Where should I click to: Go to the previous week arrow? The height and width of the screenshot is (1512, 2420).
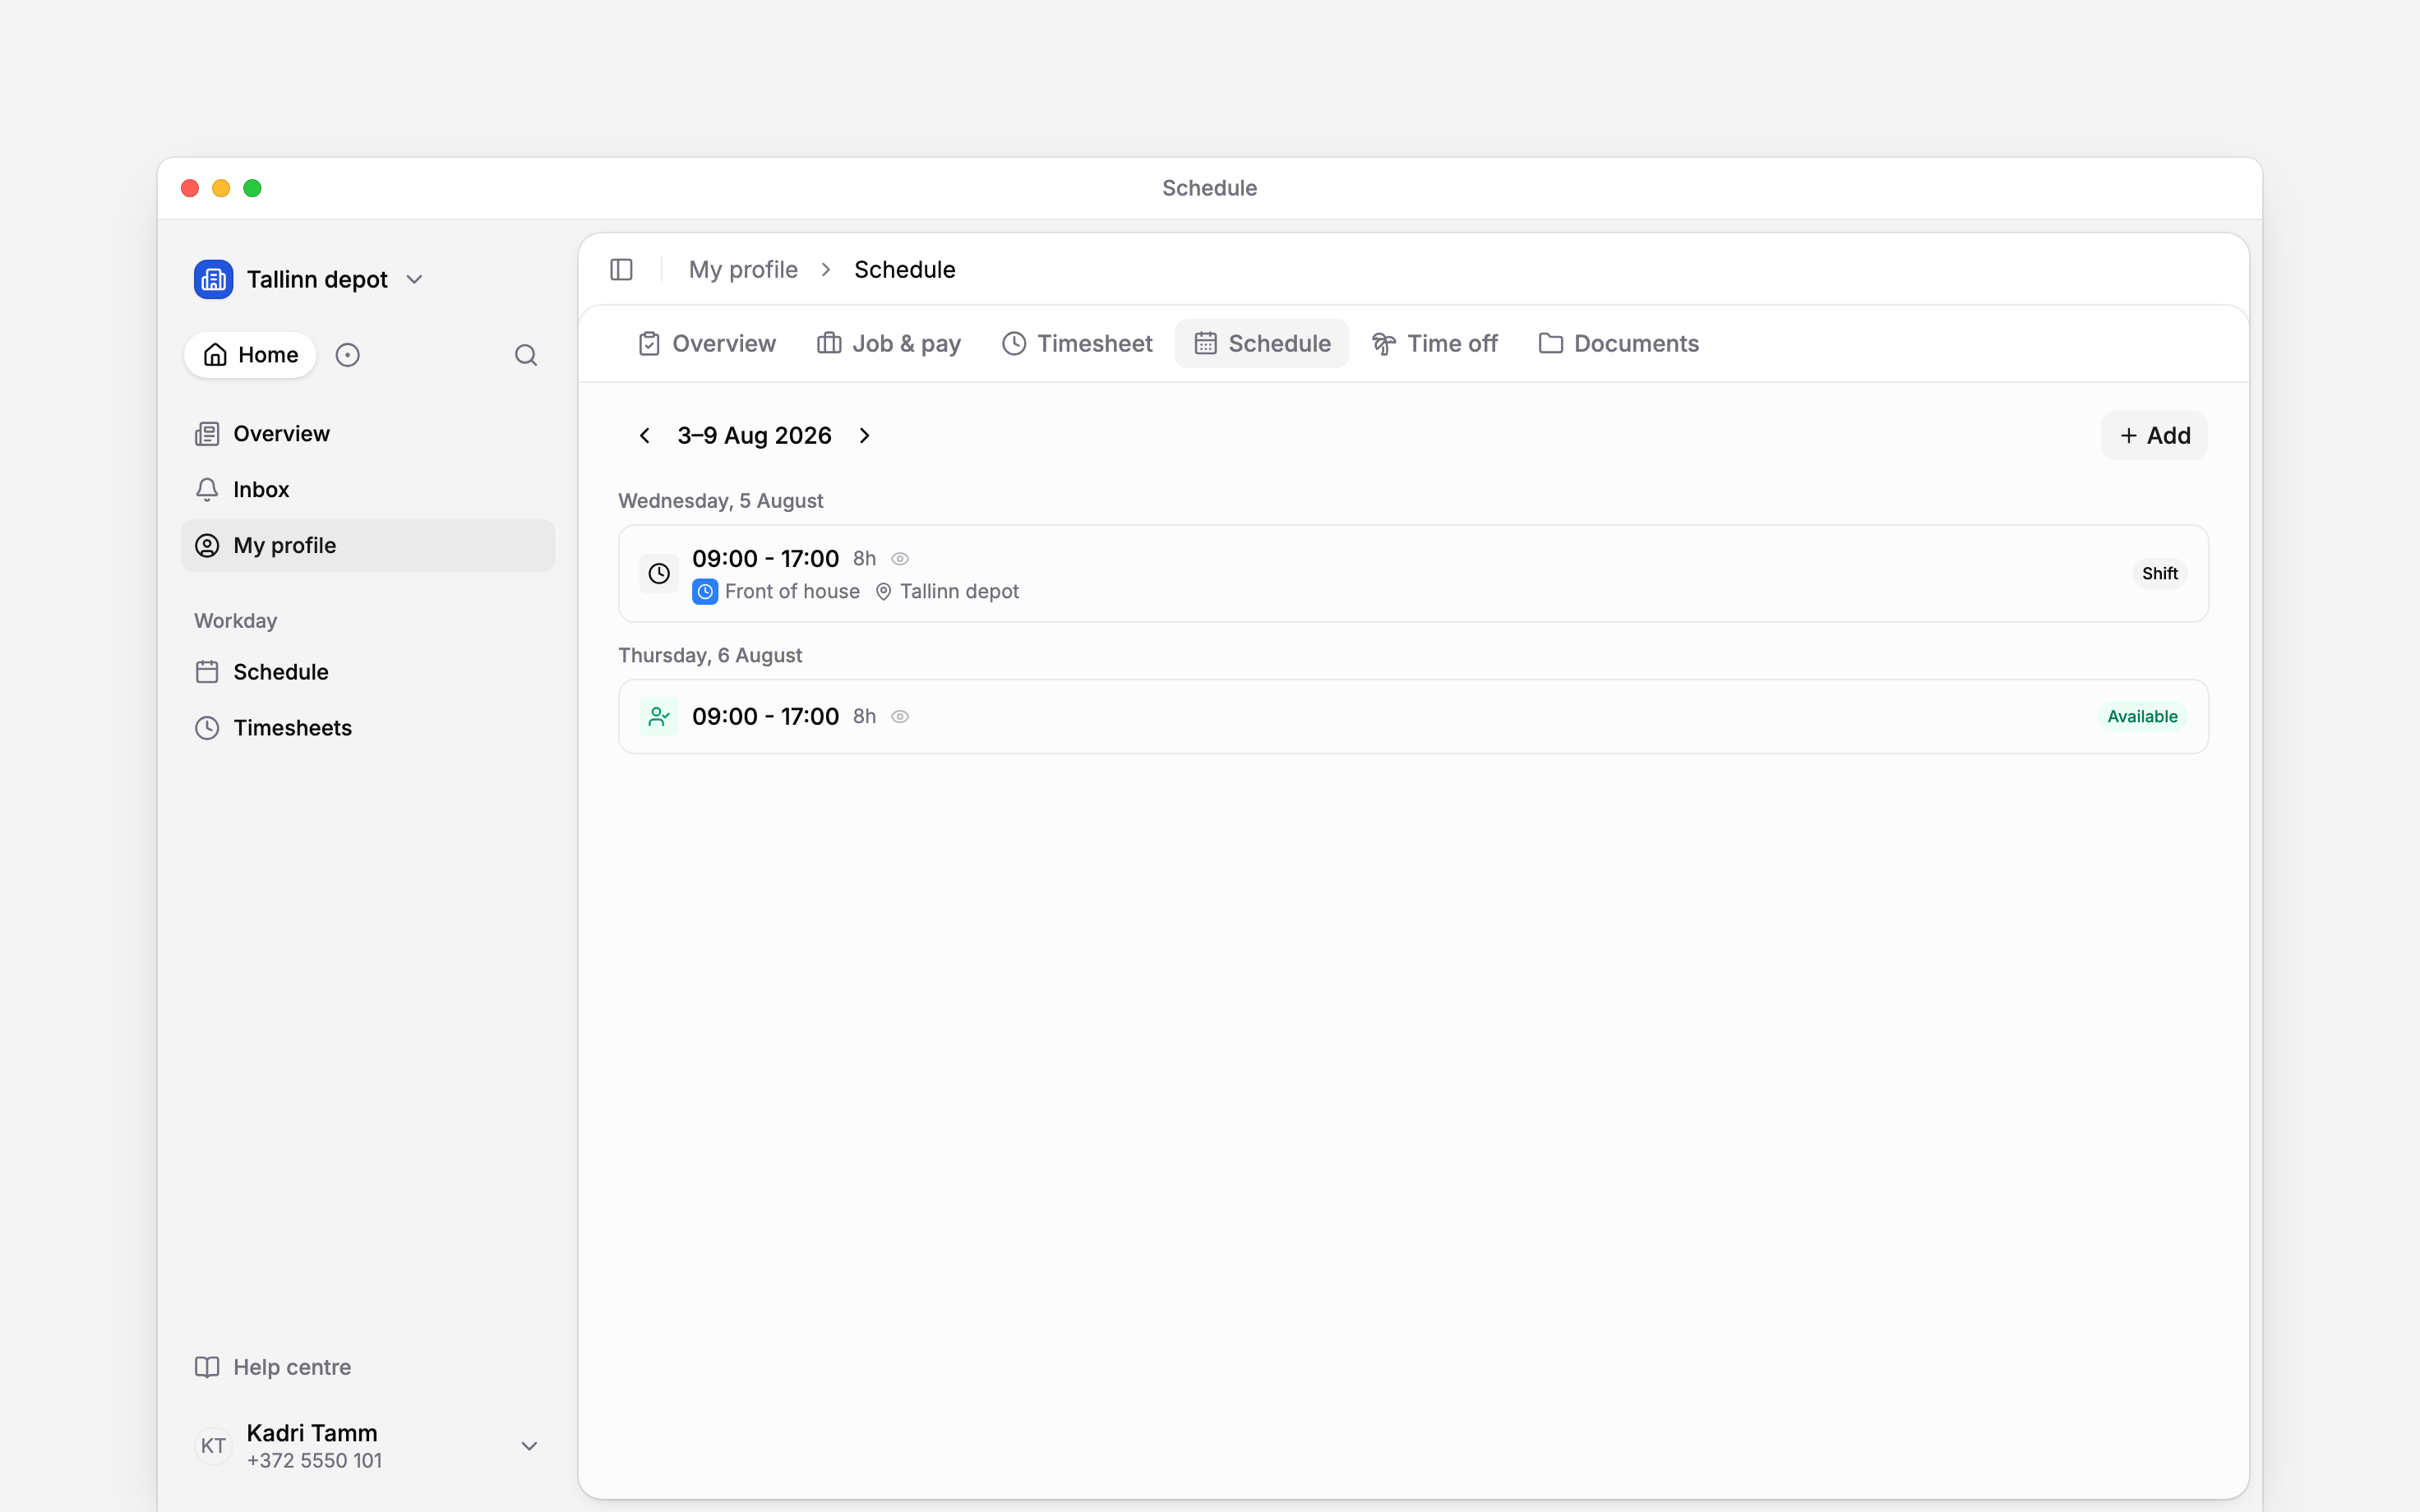click(x=645, y=436)
